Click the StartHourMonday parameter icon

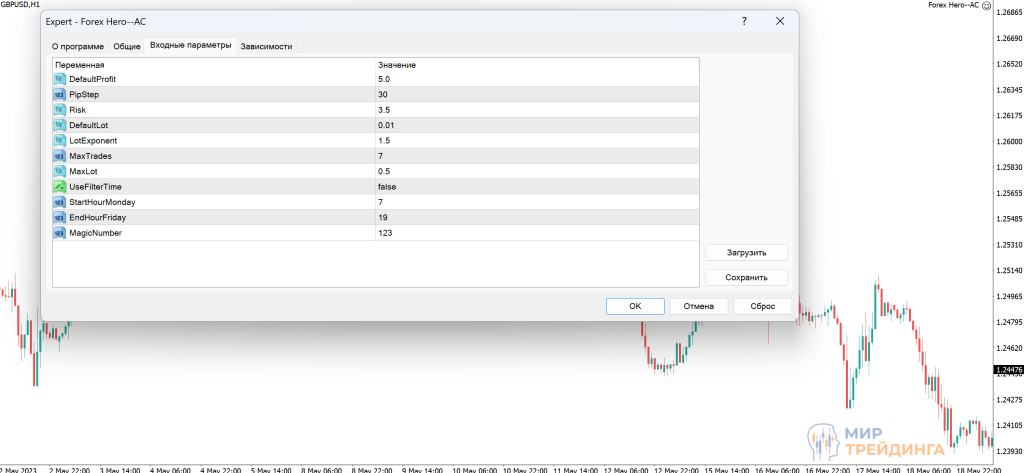[x=60, y=202]
